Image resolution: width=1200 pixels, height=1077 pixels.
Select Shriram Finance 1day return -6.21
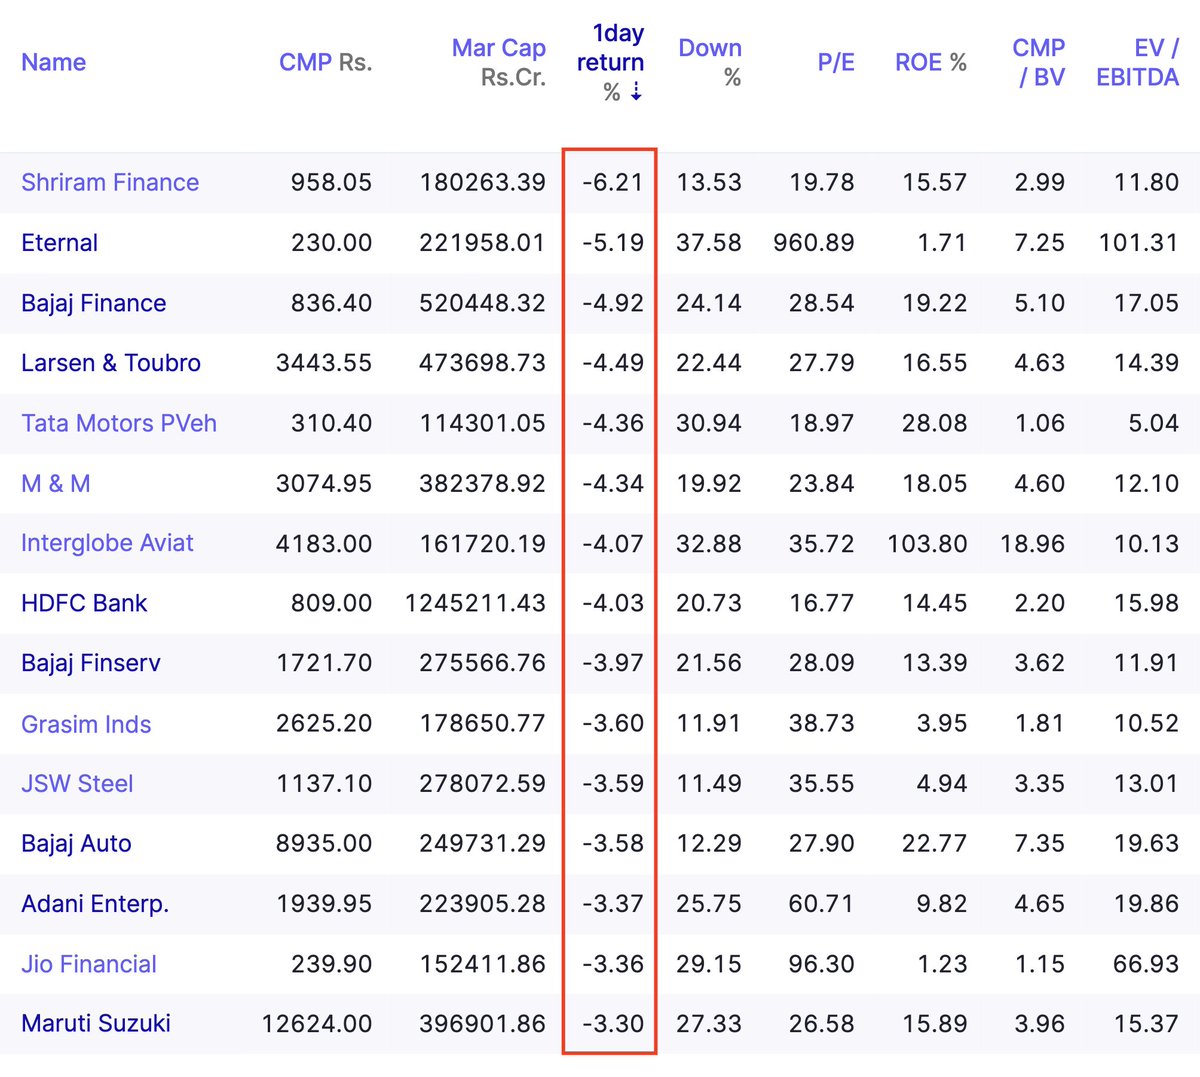click(x=613, y=182)
